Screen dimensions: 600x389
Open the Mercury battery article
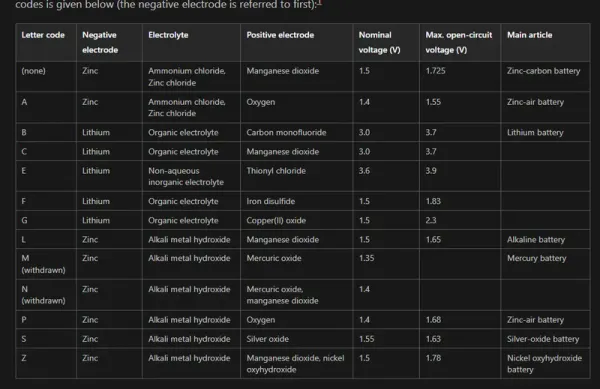coord(536,258)
